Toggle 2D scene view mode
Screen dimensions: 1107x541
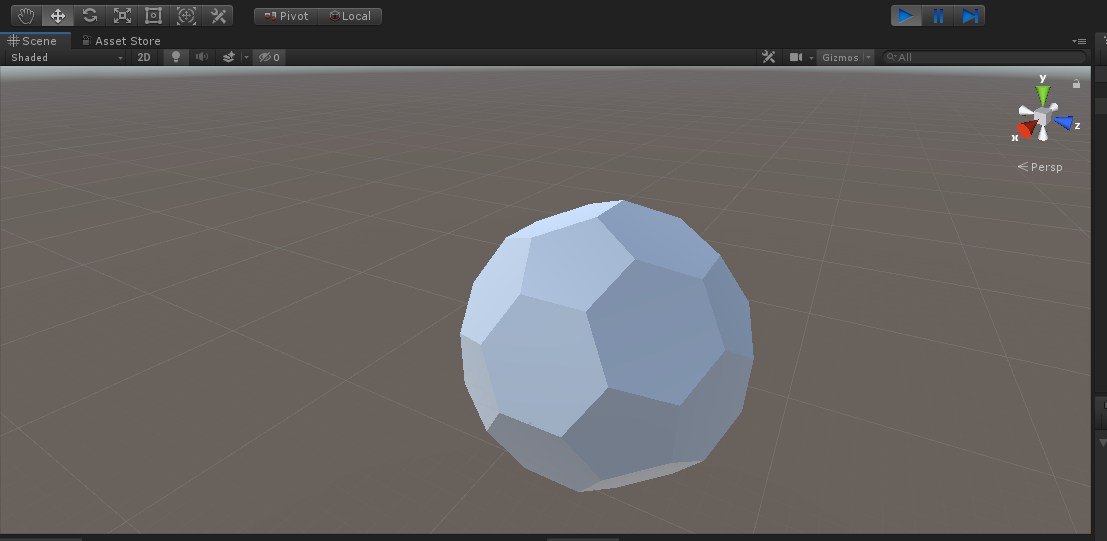[x=144, y=57]
